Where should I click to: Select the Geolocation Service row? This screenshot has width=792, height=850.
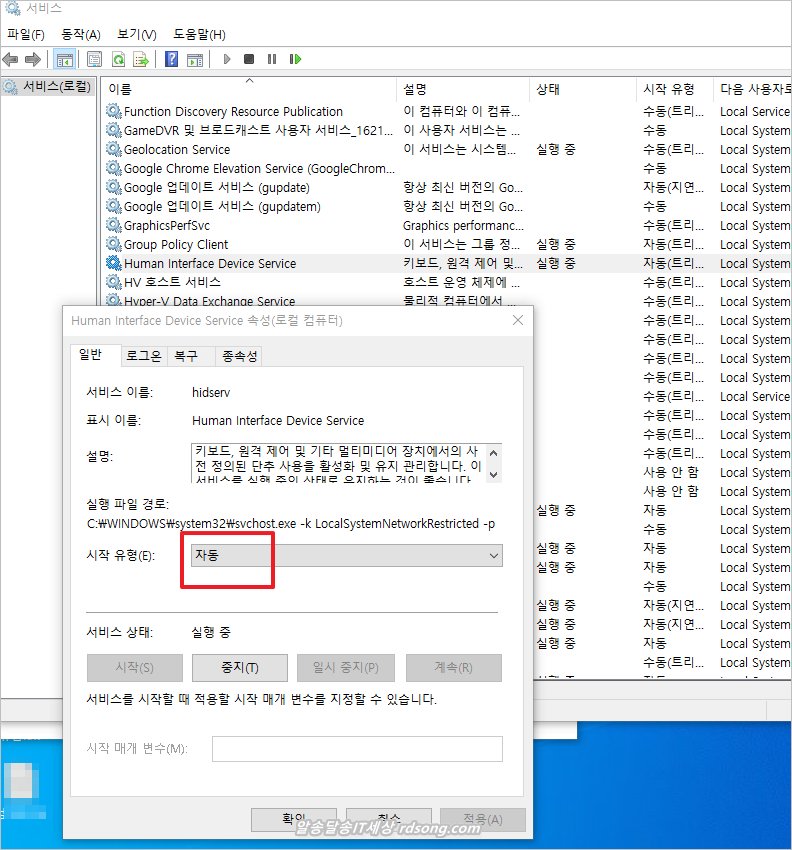pyautogui.click(x=177, y=150)
